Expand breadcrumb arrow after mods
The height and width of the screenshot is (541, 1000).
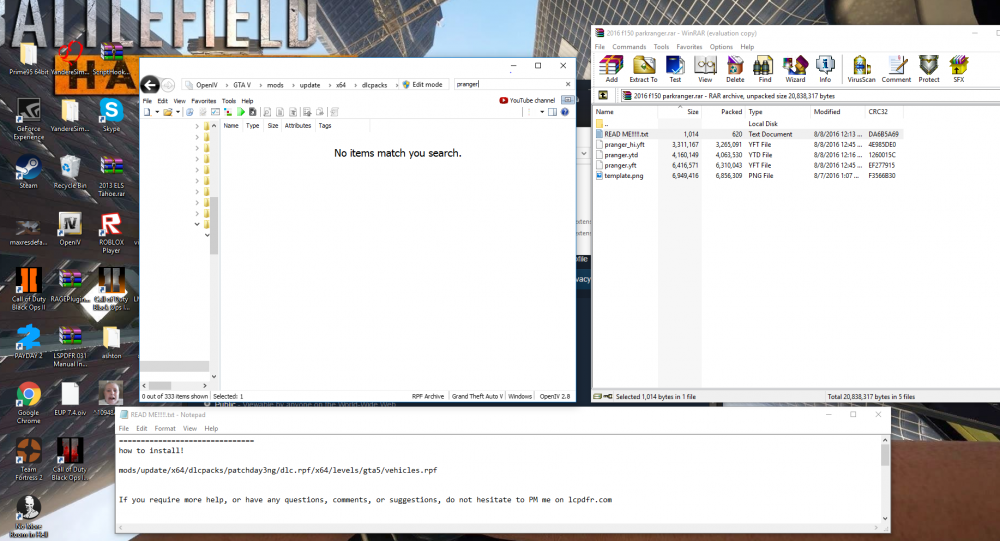tap(292, 85)
